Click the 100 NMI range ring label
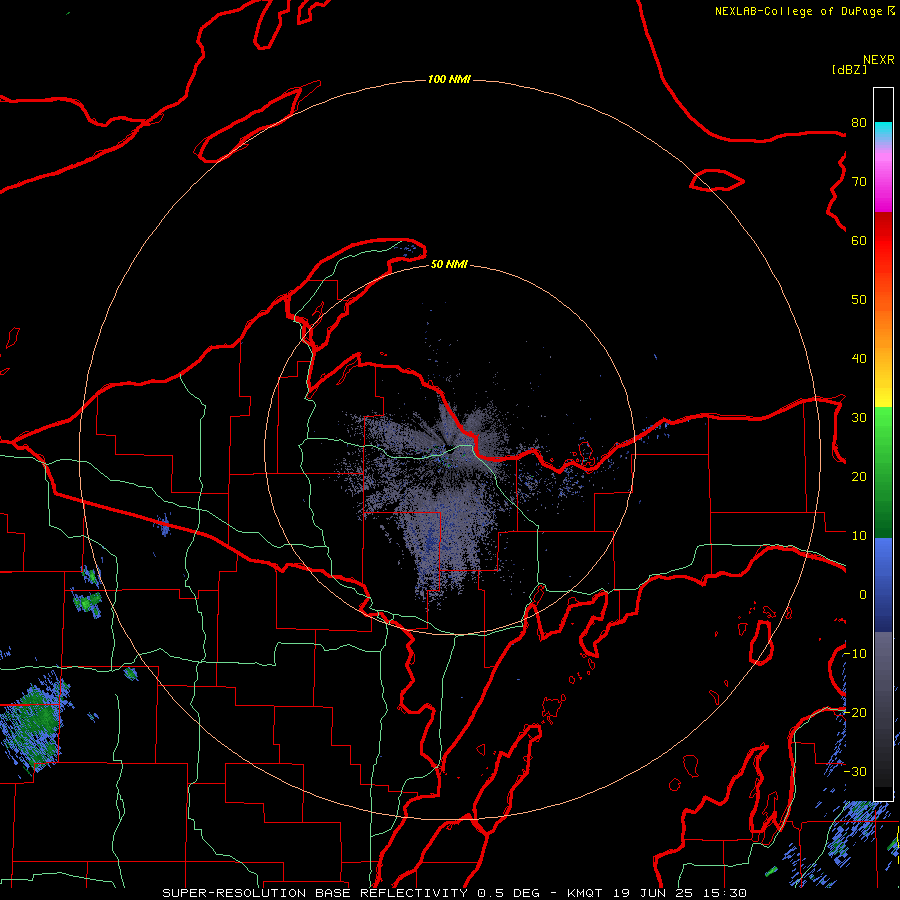The image size is (900, 900). tap(449, 79)
